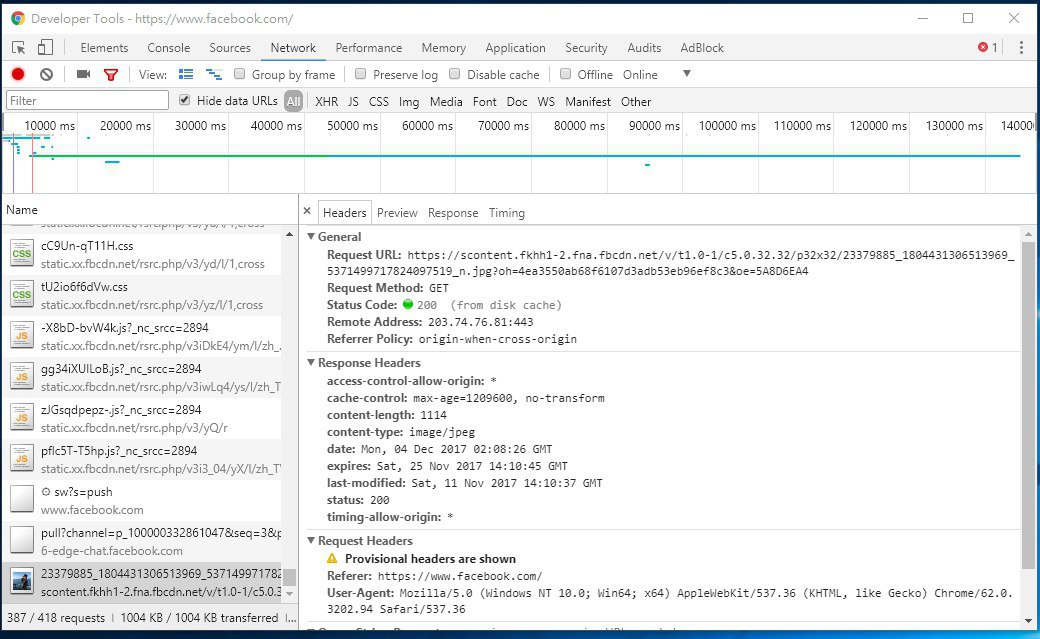
Task: Switch to the Console tab
Action: [168, 48]
